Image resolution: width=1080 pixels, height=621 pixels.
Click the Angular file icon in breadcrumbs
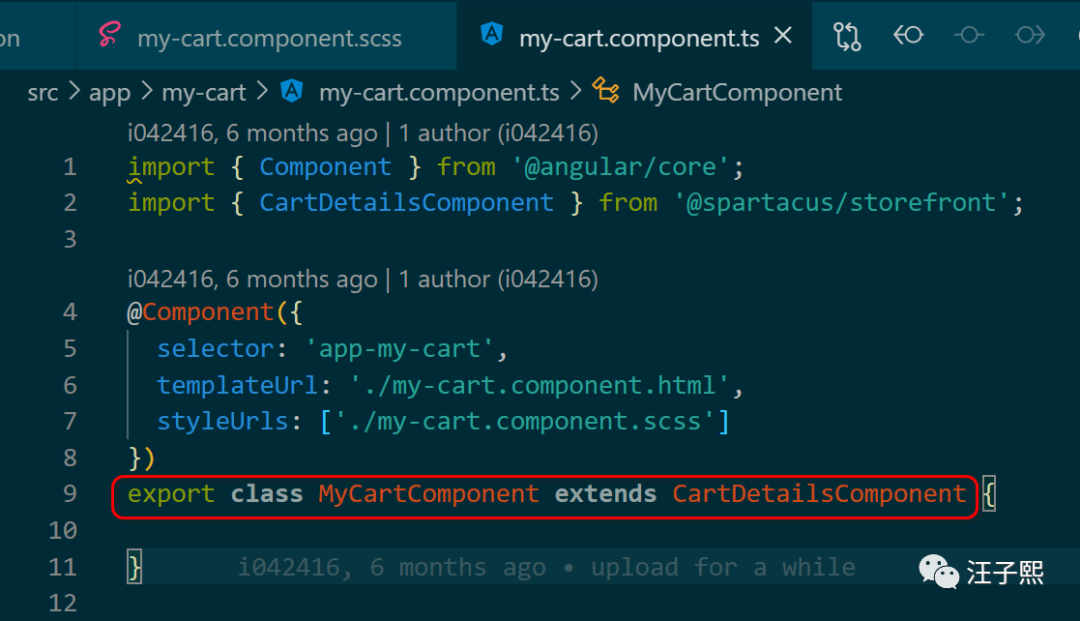point(292,92)
